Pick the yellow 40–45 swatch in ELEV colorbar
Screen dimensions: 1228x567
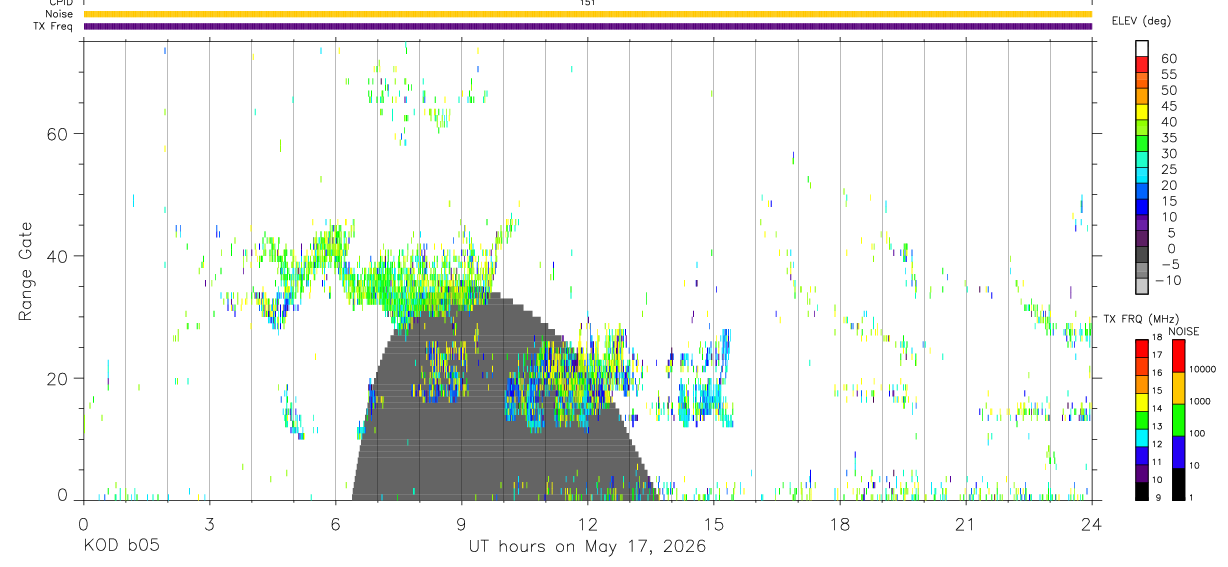click(1142, 112)
